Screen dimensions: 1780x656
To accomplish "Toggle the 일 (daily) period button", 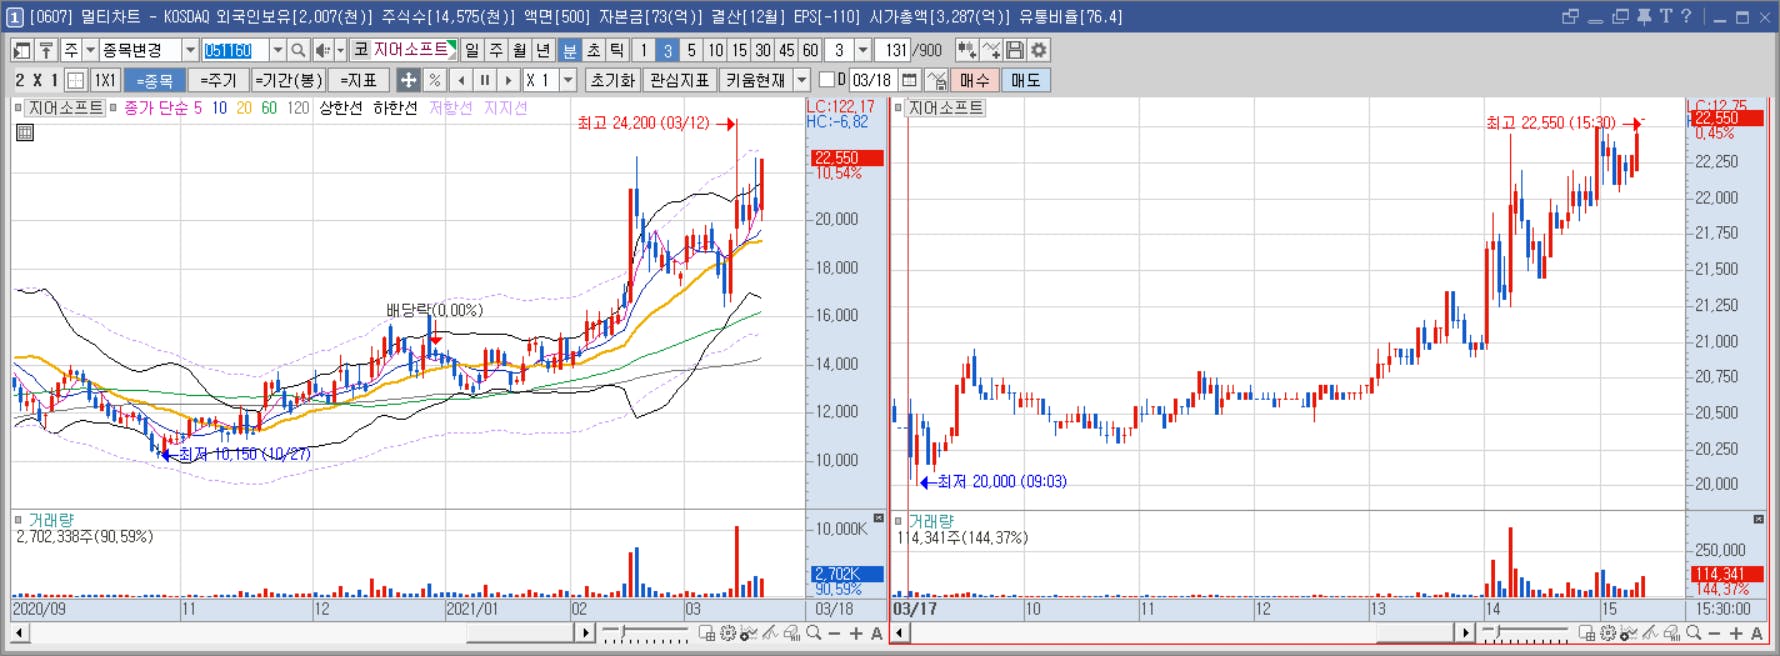I will point(472,50).
